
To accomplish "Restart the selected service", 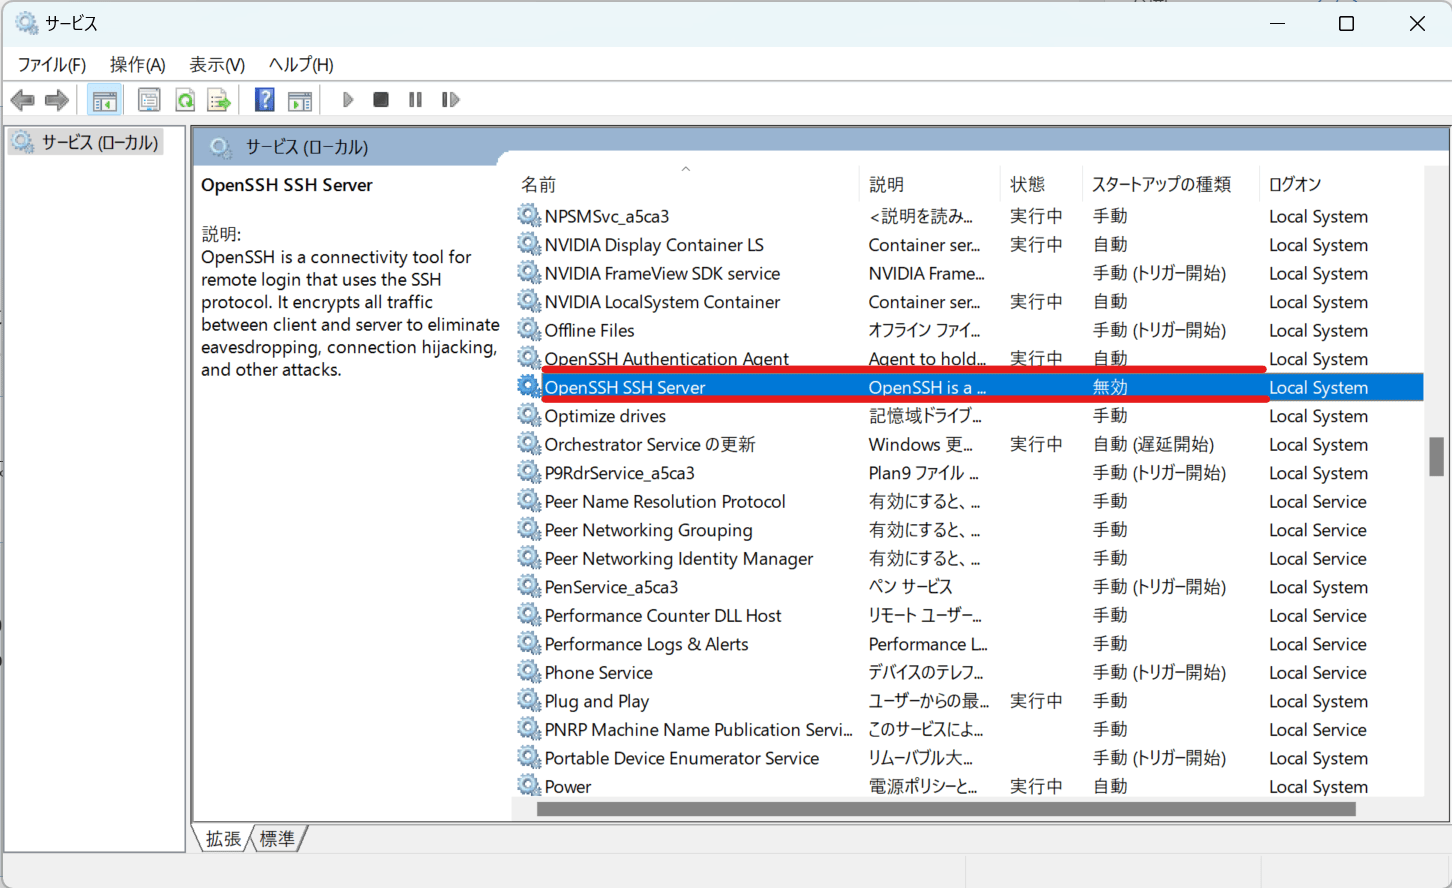I will 450,99.
